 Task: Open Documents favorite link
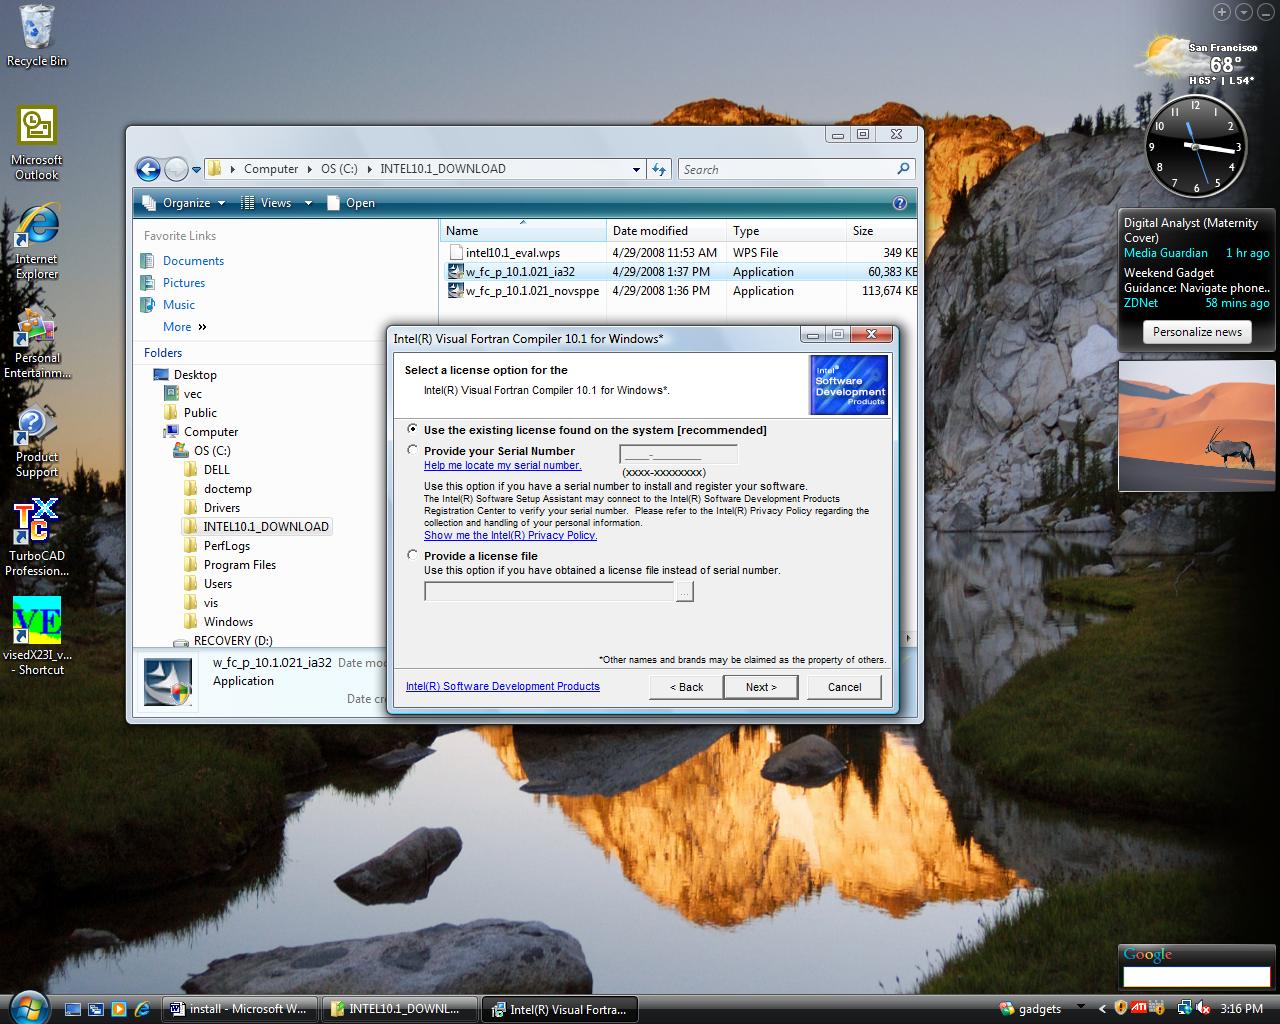pyautogui.click(x=193, y=261)
